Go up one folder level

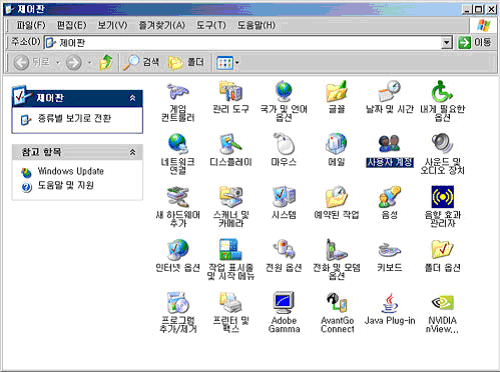[106, 62]
